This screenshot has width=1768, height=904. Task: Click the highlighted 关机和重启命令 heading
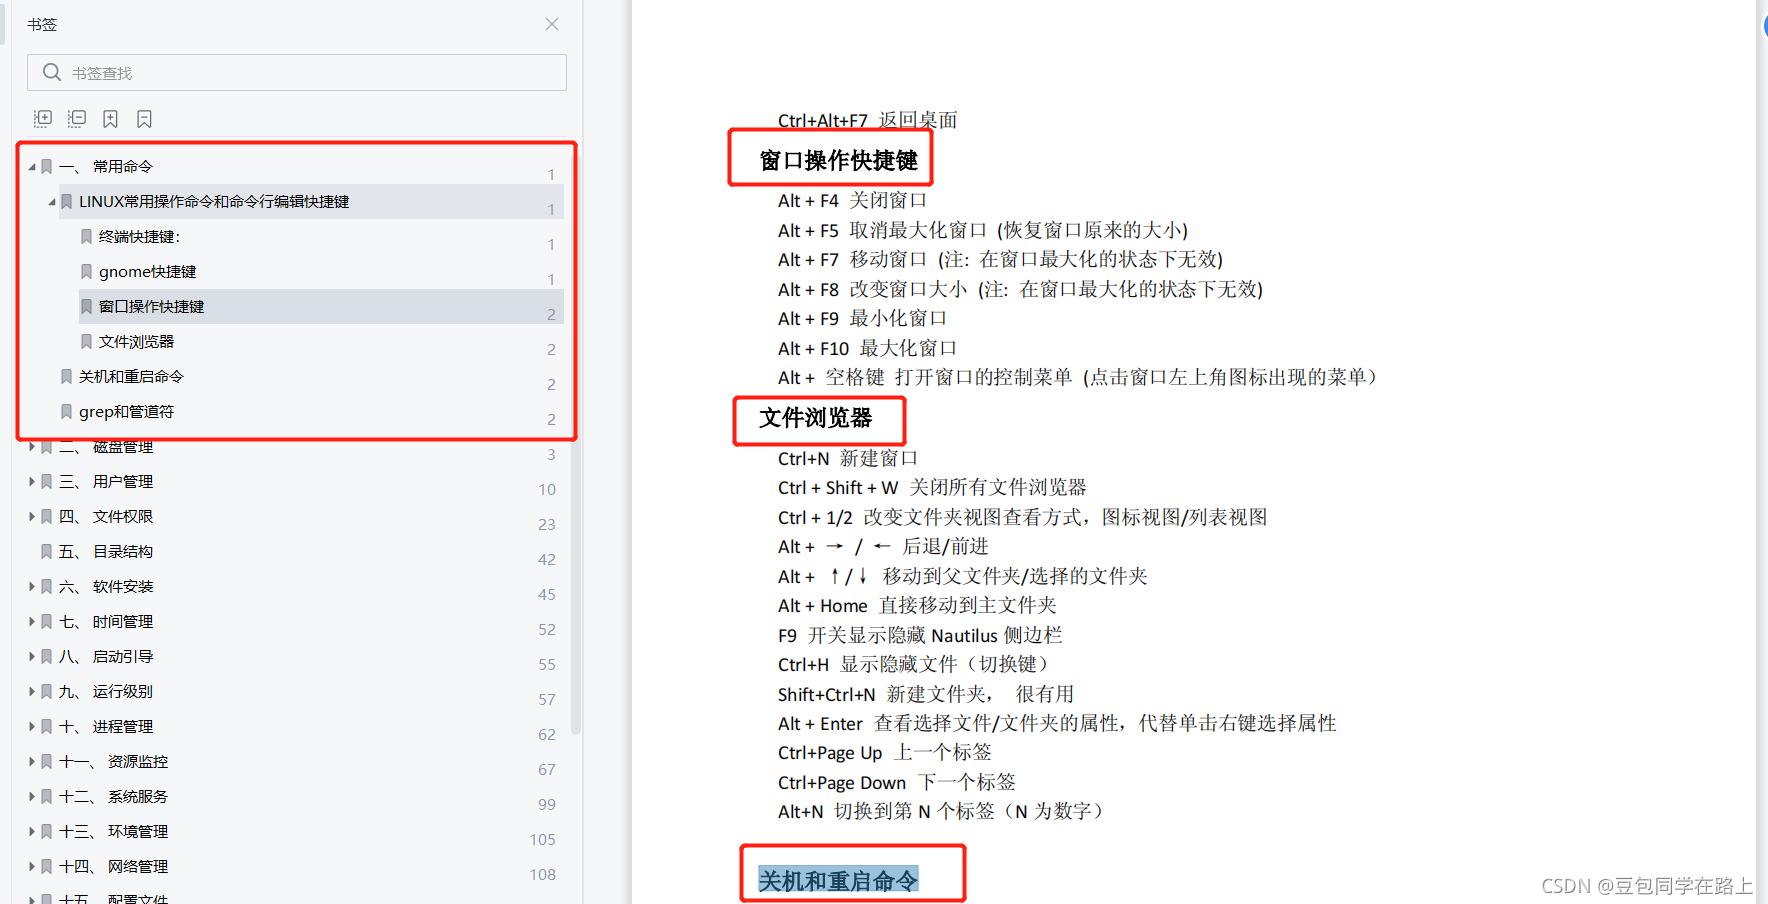(x=838, y=880)
